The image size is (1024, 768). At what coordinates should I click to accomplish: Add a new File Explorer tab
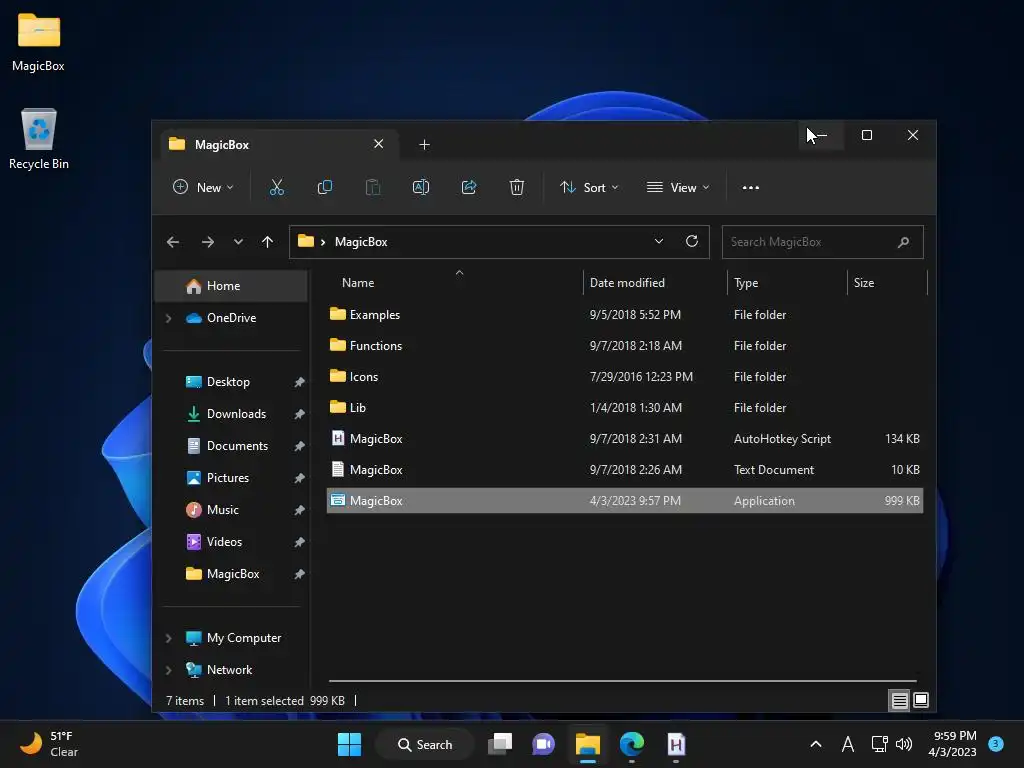[424, 144]
